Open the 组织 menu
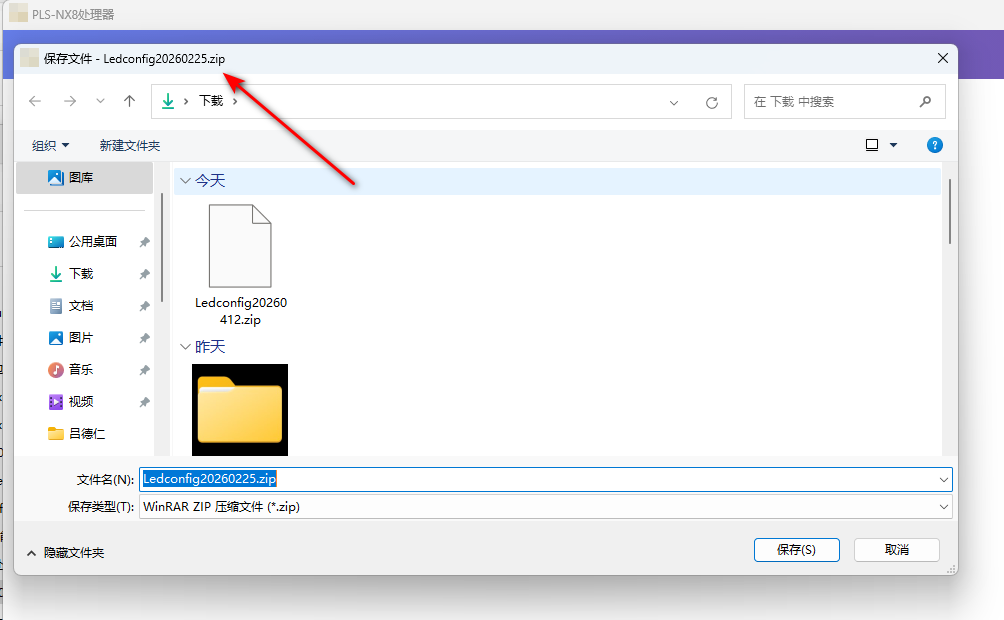This screenshot has width=1004, height=620. click(51, 145)
